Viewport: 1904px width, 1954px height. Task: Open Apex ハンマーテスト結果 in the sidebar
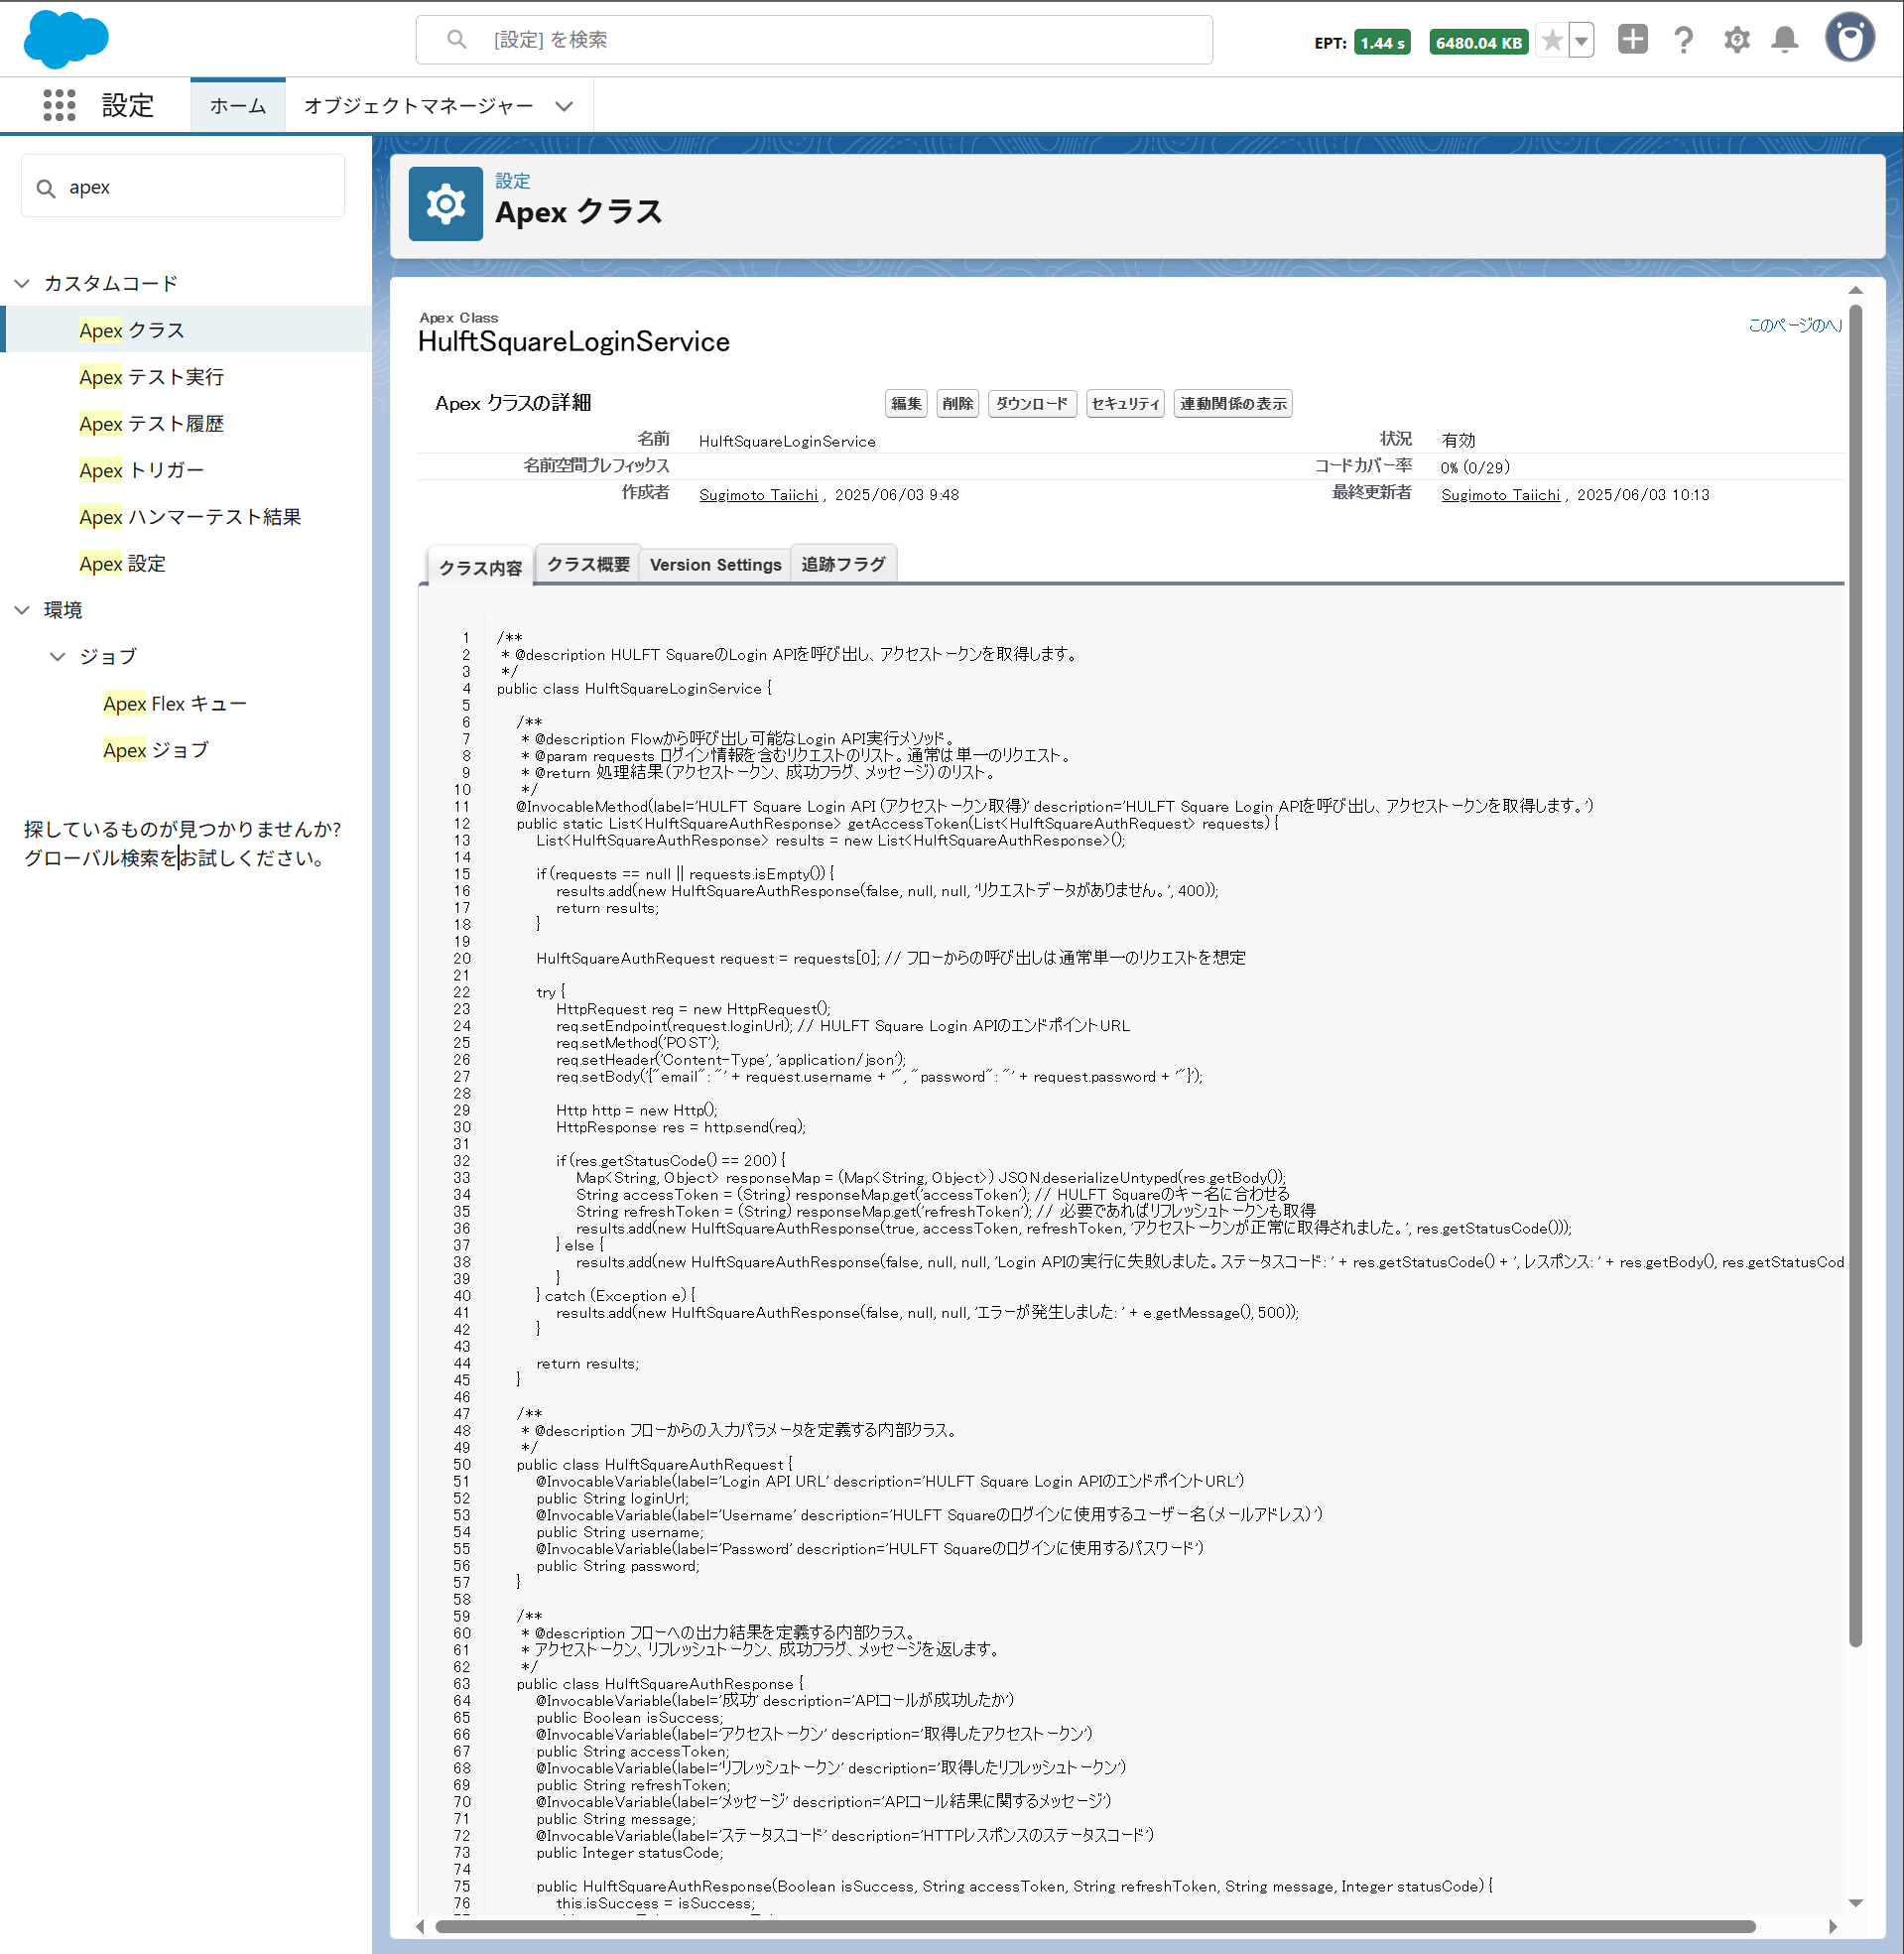point(190,517)
